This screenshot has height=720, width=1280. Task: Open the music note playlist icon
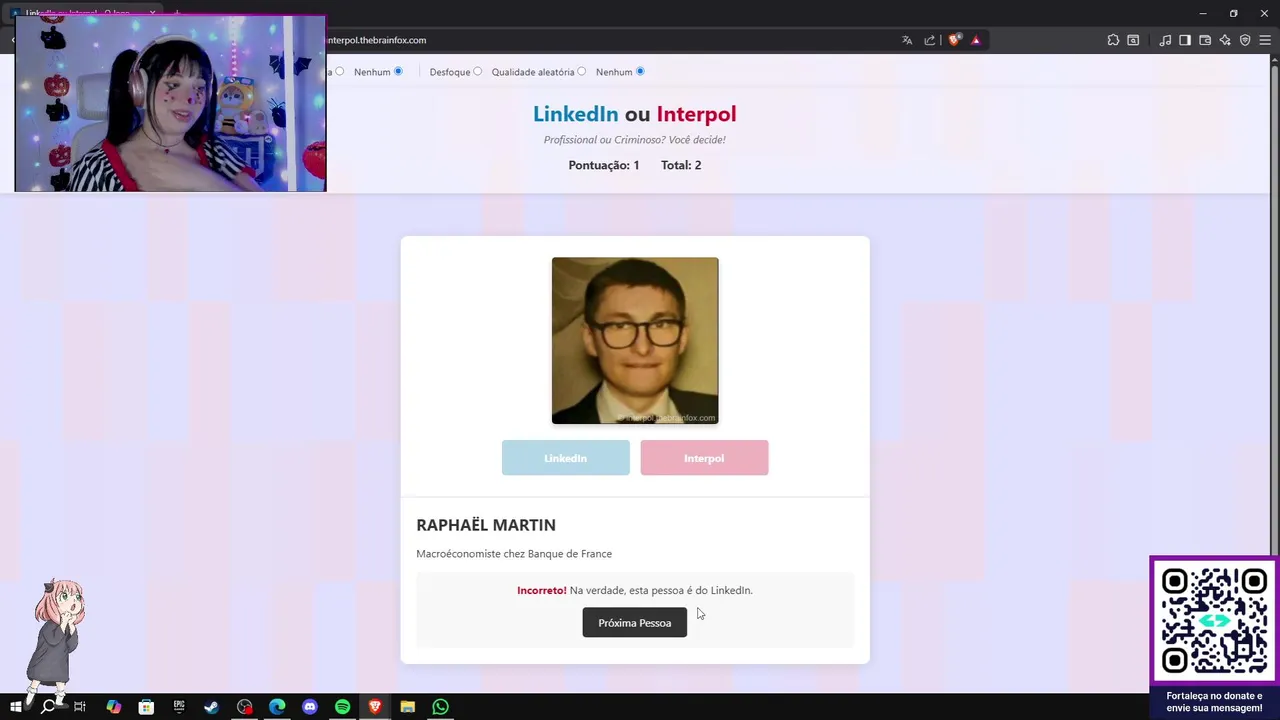[1165, 40]
